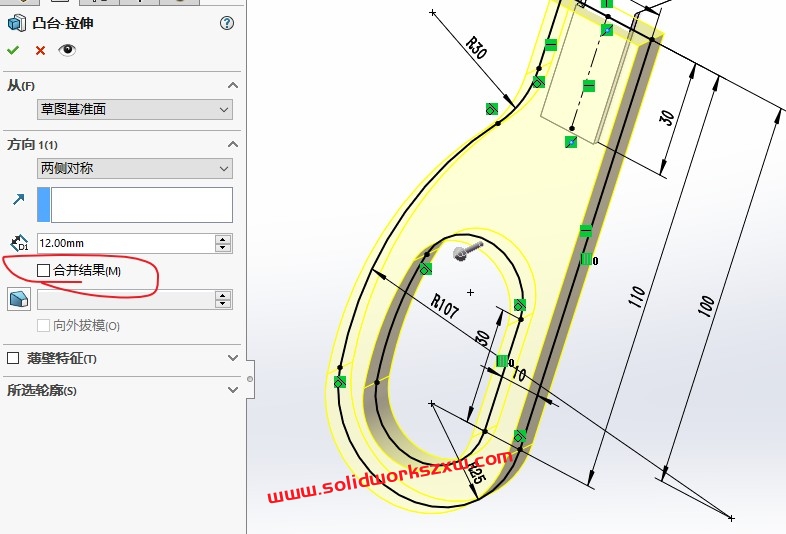Click the draft on/off icon

pos(18,299)
